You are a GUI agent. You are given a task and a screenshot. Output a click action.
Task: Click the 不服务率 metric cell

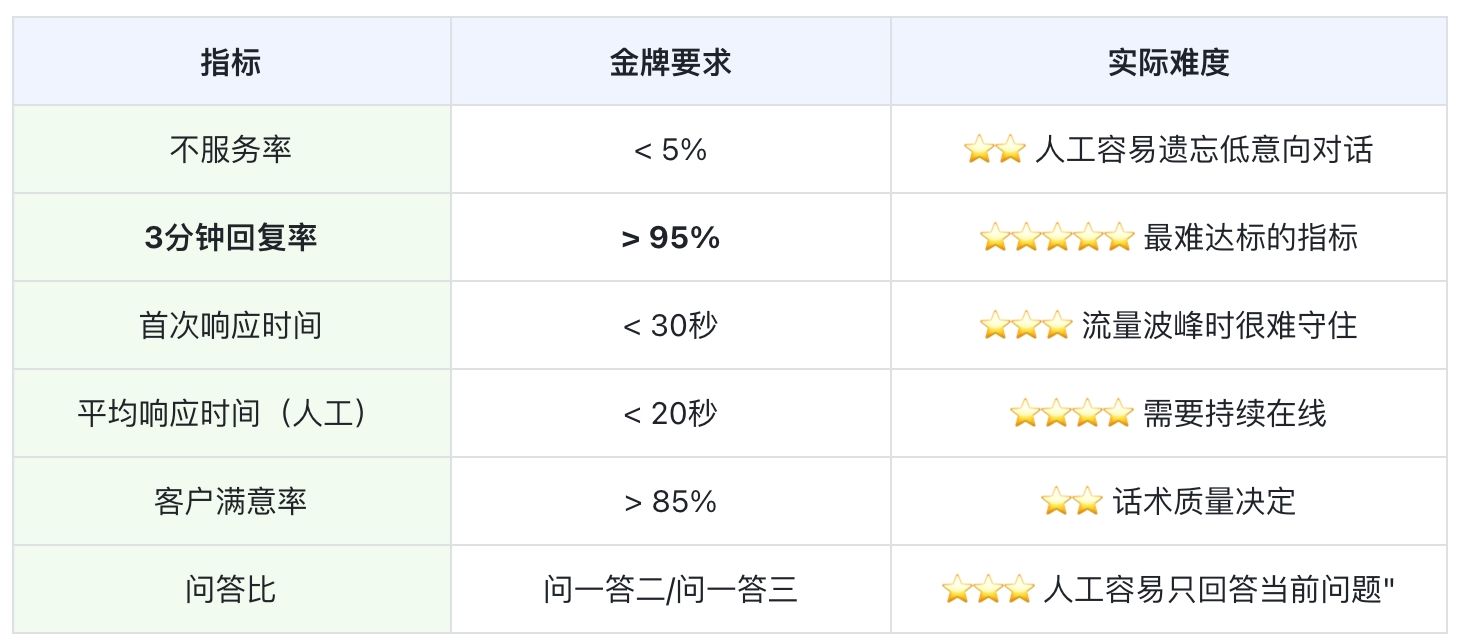[x=231, y=150]
